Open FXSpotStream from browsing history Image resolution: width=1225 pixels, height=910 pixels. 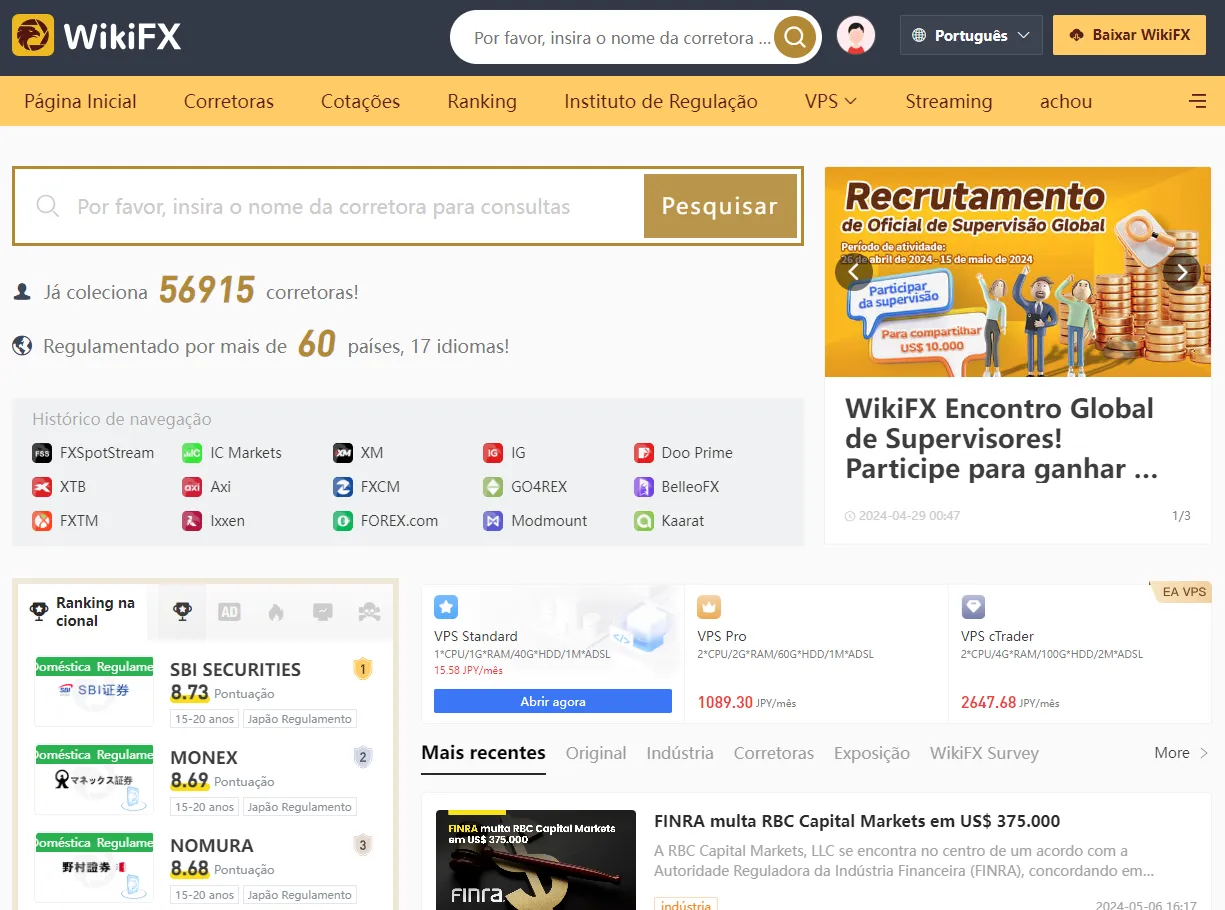[x=93, y=453]
